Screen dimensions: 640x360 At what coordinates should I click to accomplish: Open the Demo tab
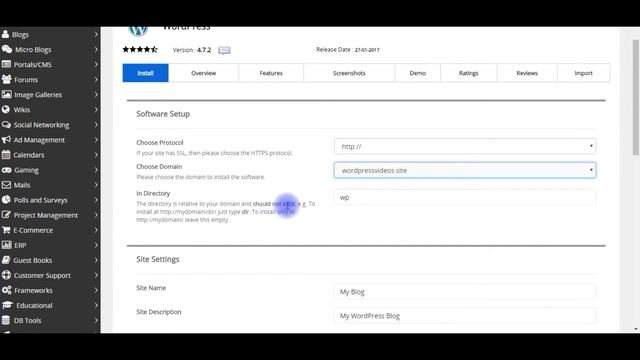click(418, 73)
